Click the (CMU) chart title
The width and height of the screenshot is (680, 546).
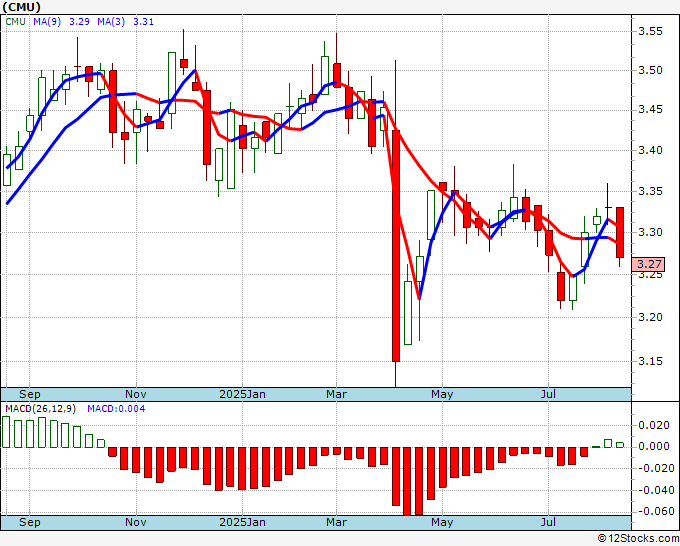click(22, 7)
